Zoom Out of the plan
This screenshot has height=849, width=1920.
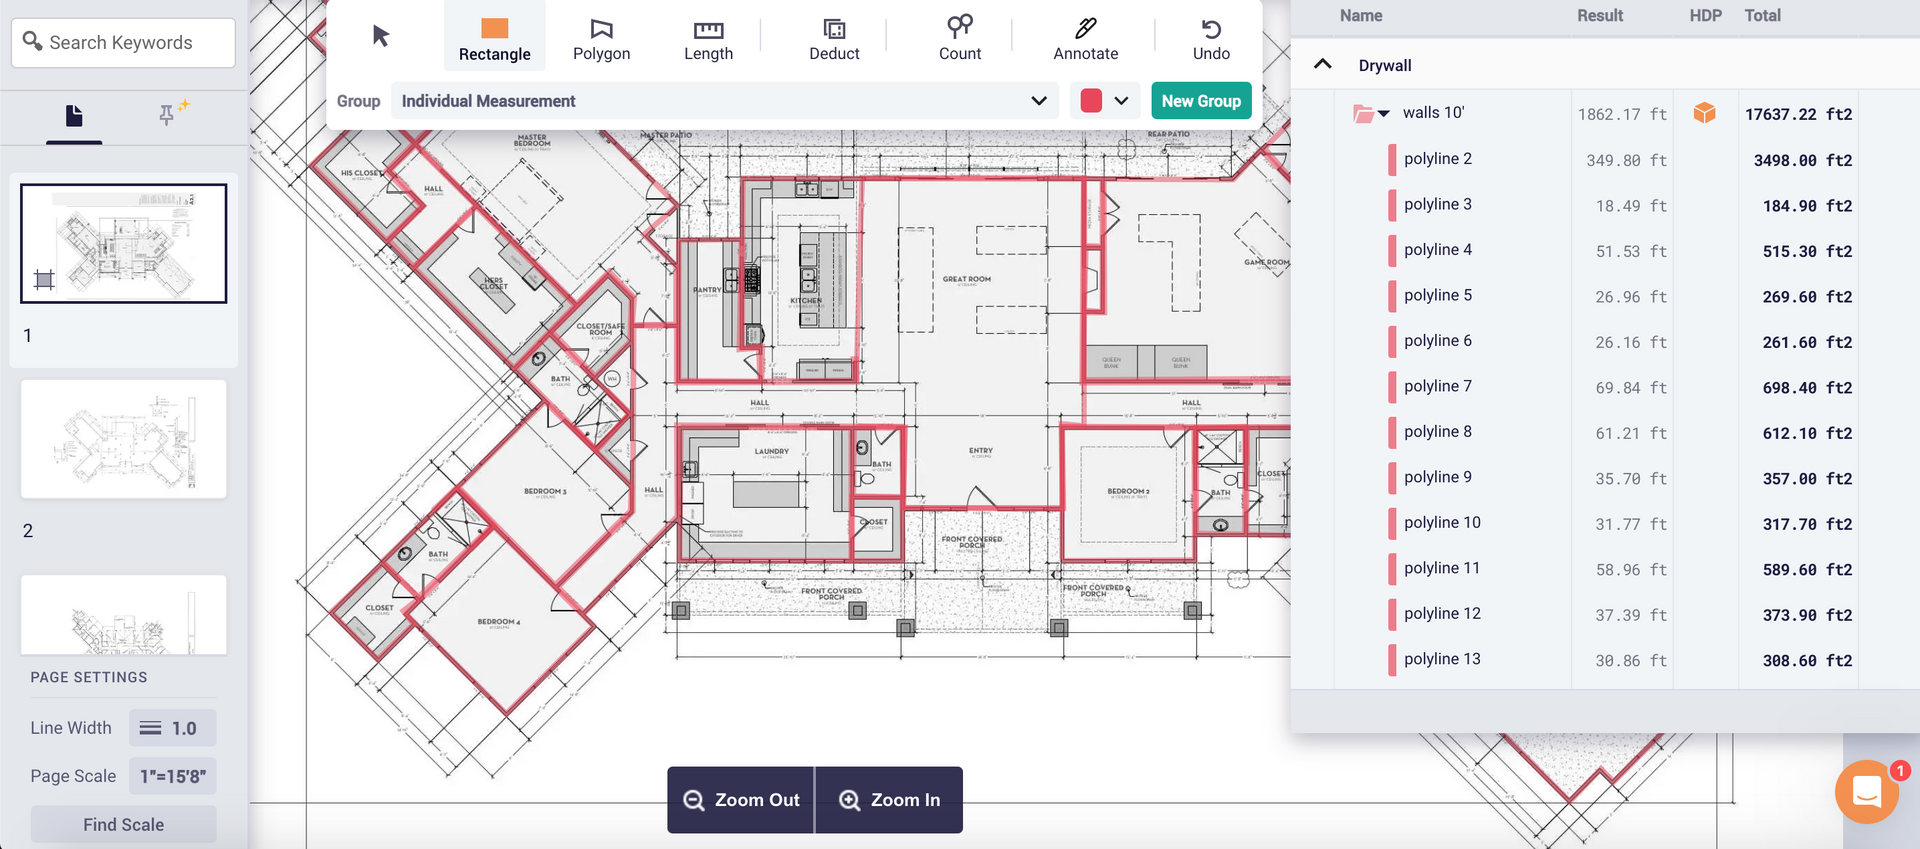tap(741, 800)
